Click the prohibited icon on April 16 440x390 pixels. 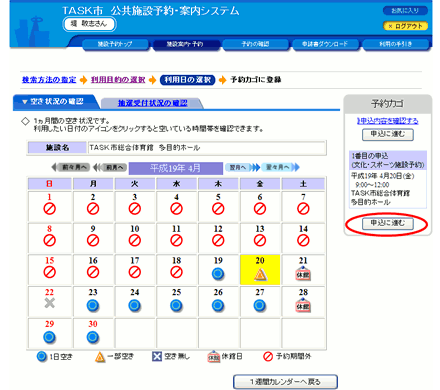click(x=93, y=272)
